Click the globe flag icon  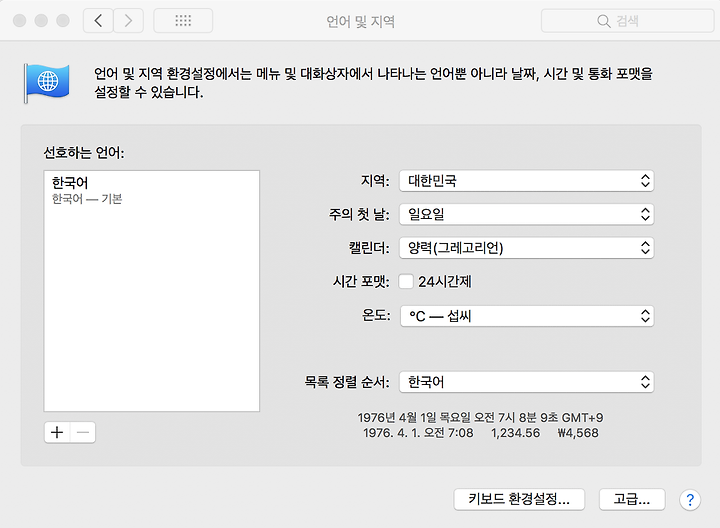47,83
